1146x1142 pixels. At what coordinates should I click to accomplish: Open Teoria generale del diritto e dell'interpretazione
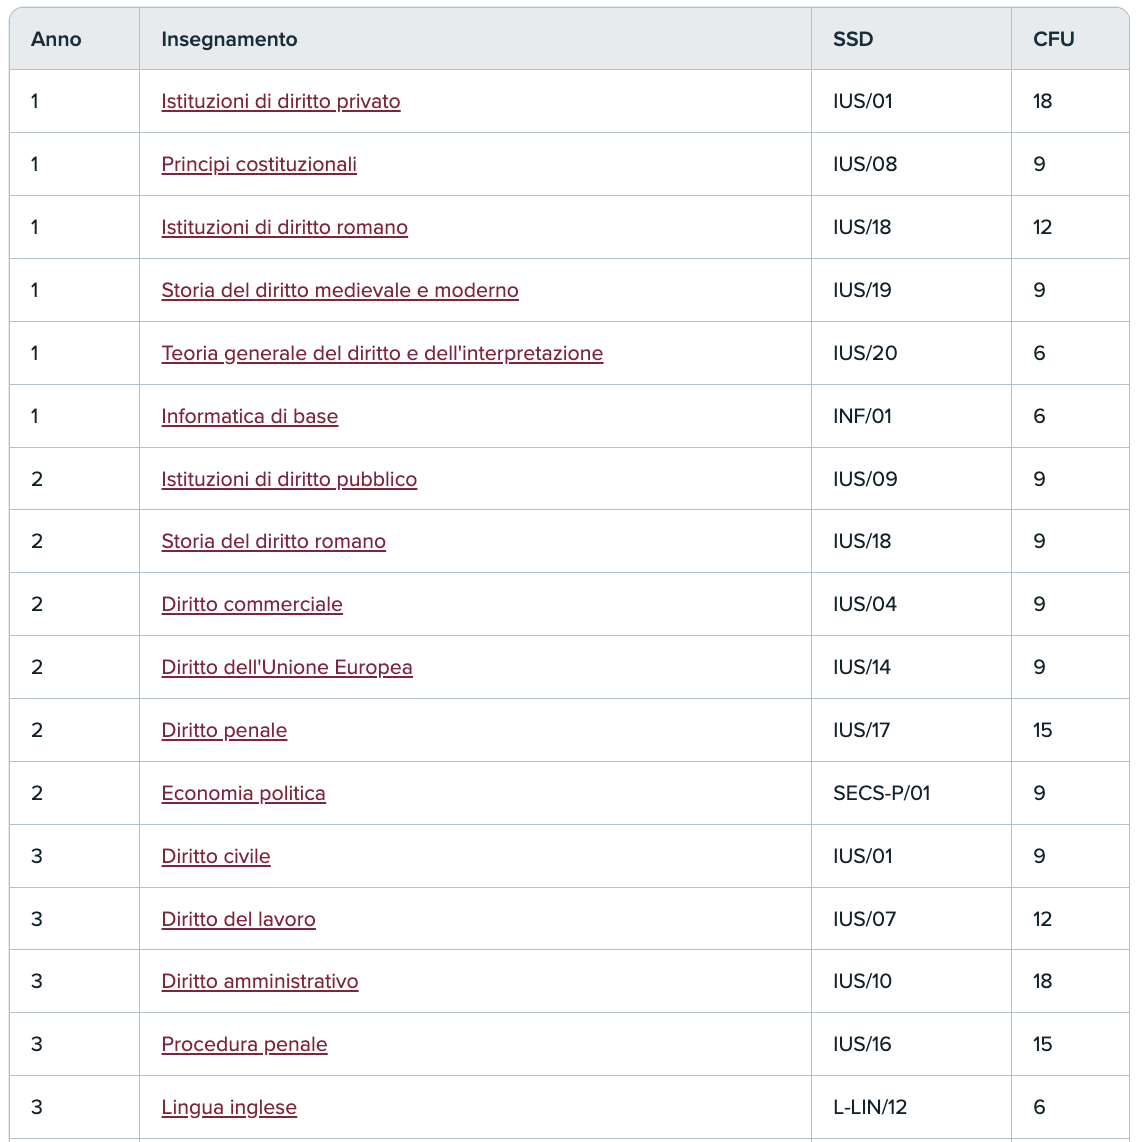(x=382, y=353)
